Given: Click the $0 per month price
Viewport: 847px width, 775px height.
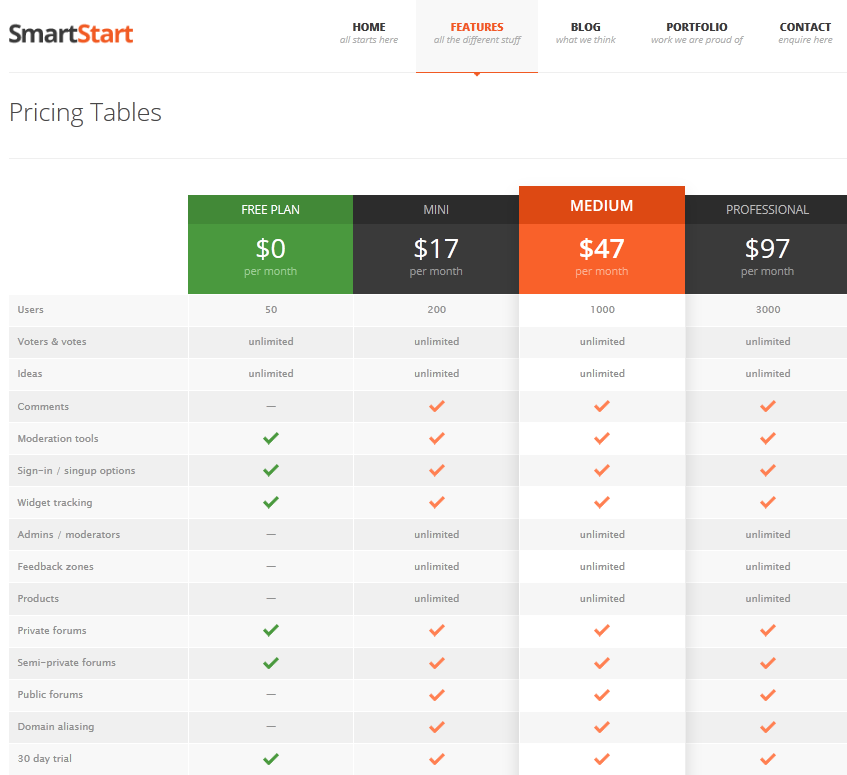Looking at the screenshot, I should pyautogui.click(x=271, y=258).
